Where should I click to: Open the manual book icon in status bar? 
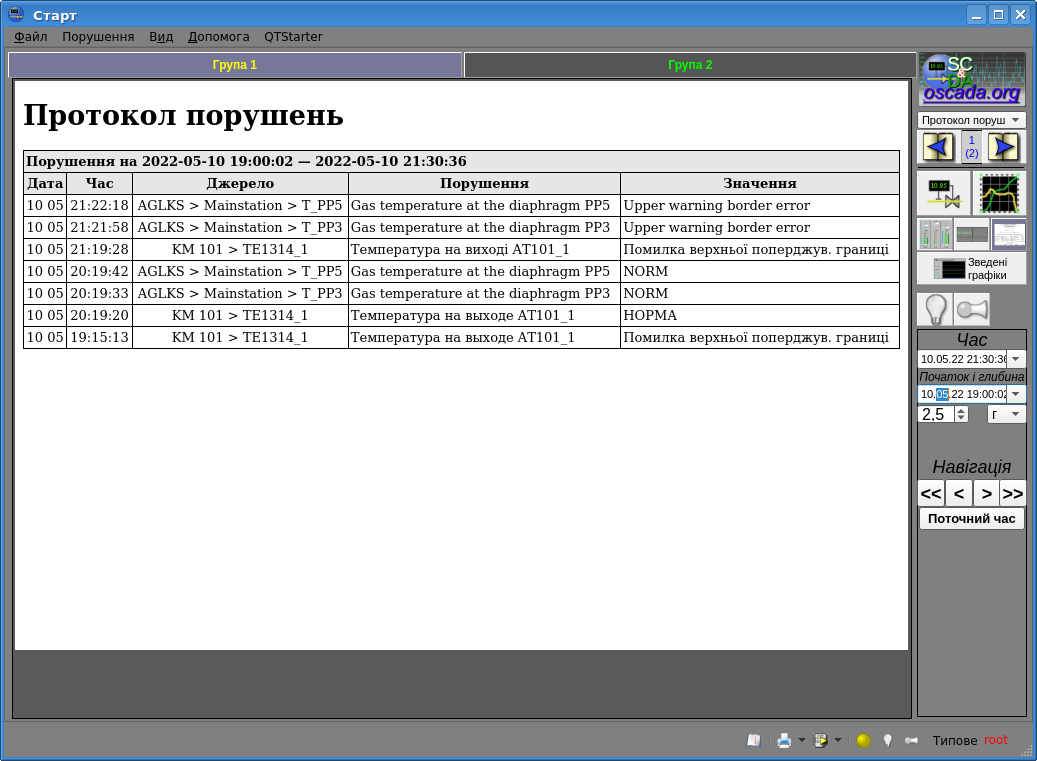754,740
